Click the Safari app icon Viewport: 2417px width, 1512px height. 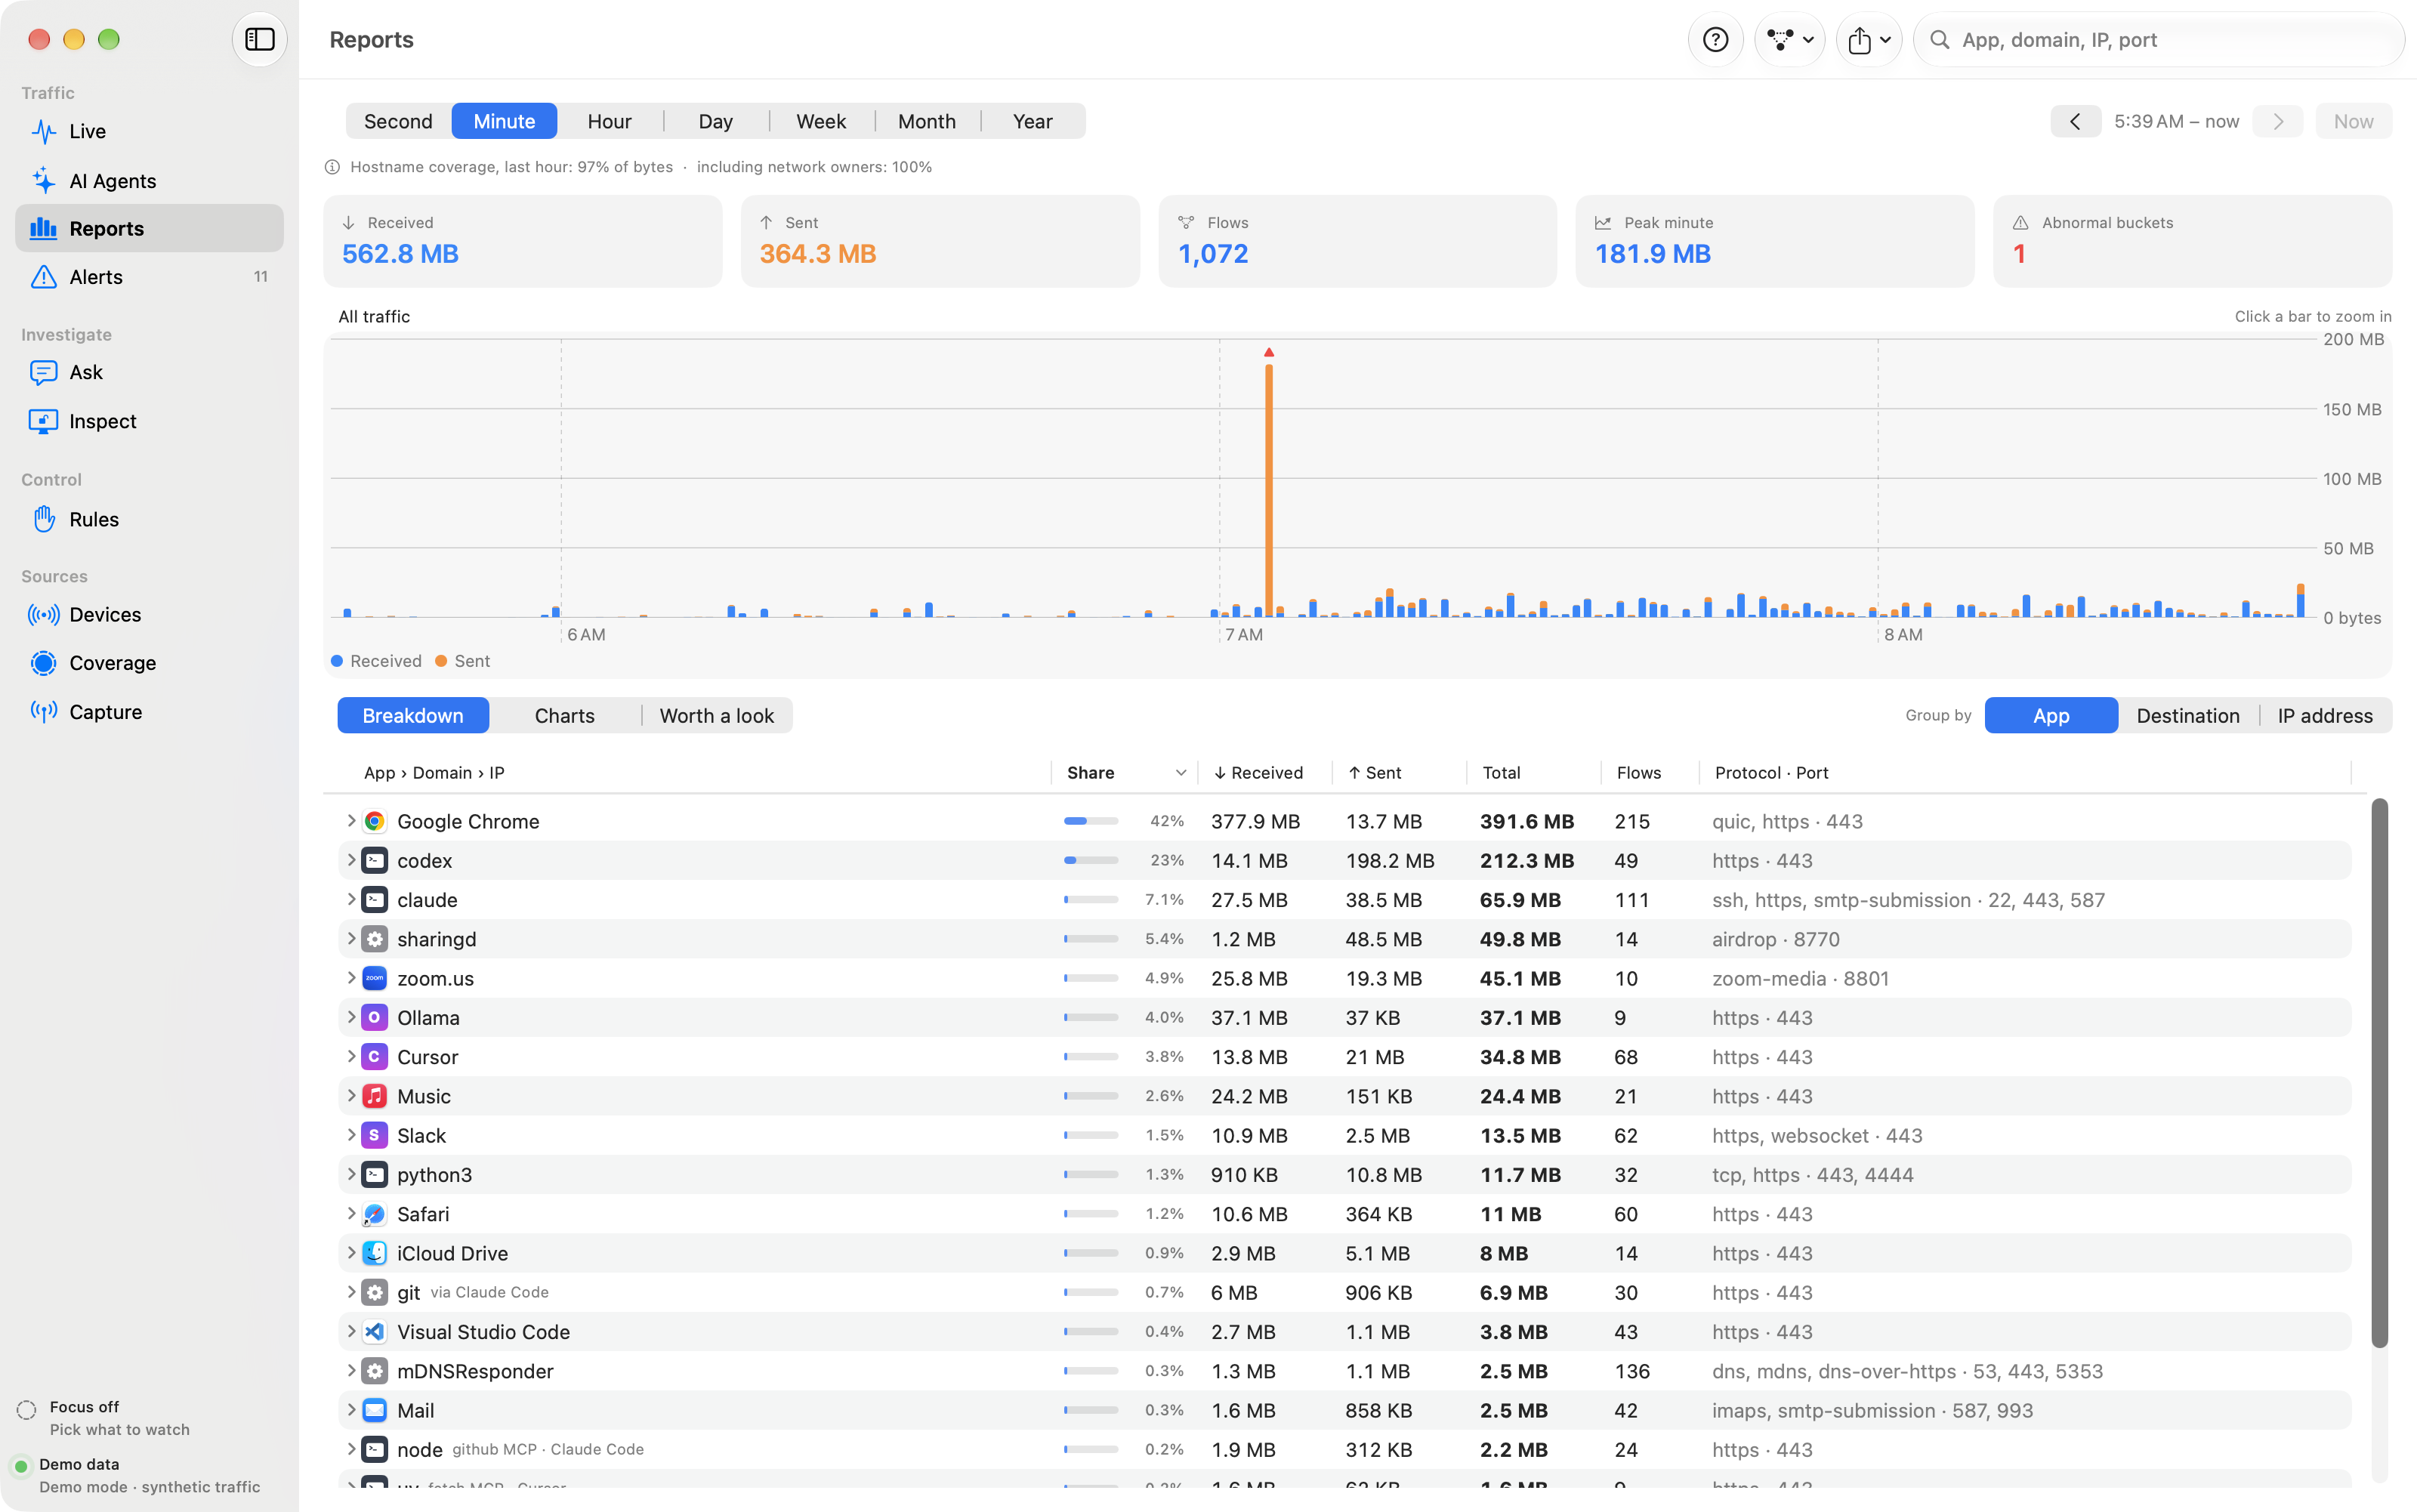pyautogui.click(x=374, y=1214)
